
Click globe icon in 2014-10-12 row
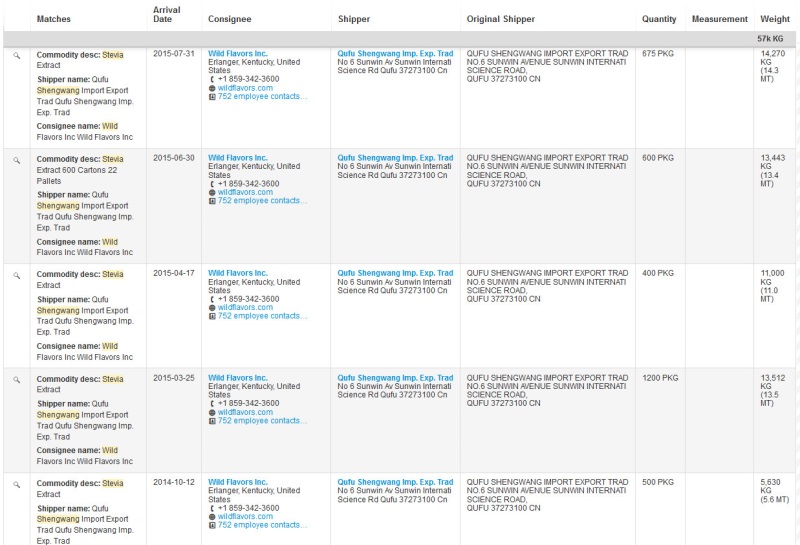(212, 516)
